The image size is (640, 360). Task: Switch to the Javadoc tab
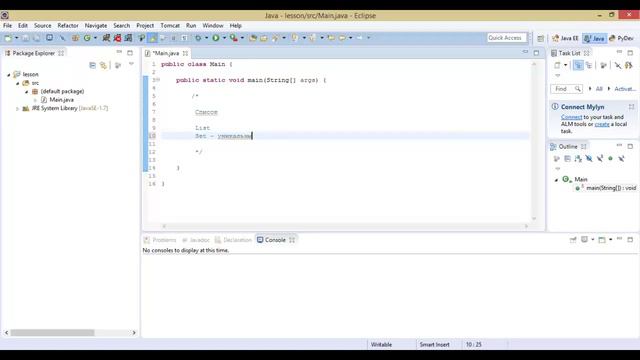pos(196,240)
